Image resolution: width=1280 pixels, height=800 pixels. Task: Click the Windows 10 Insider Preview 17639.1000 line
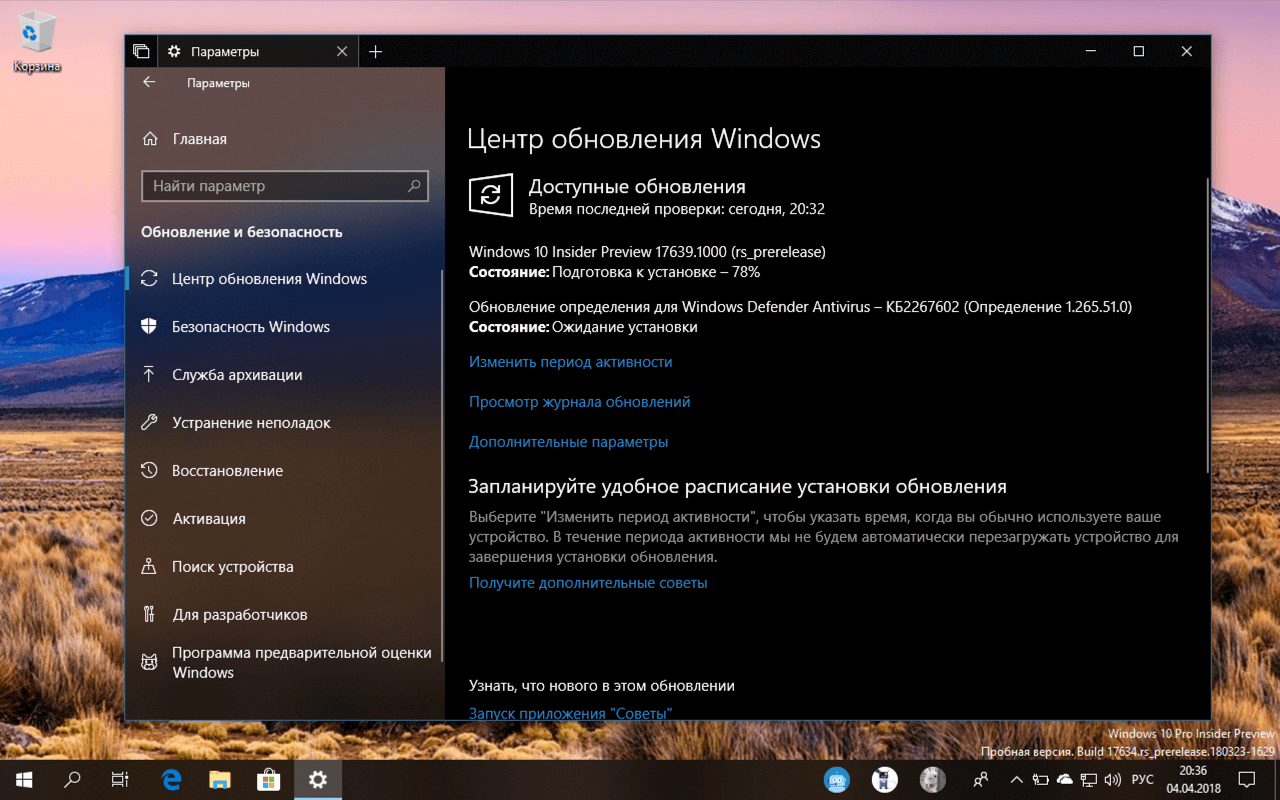coord(647,251)
